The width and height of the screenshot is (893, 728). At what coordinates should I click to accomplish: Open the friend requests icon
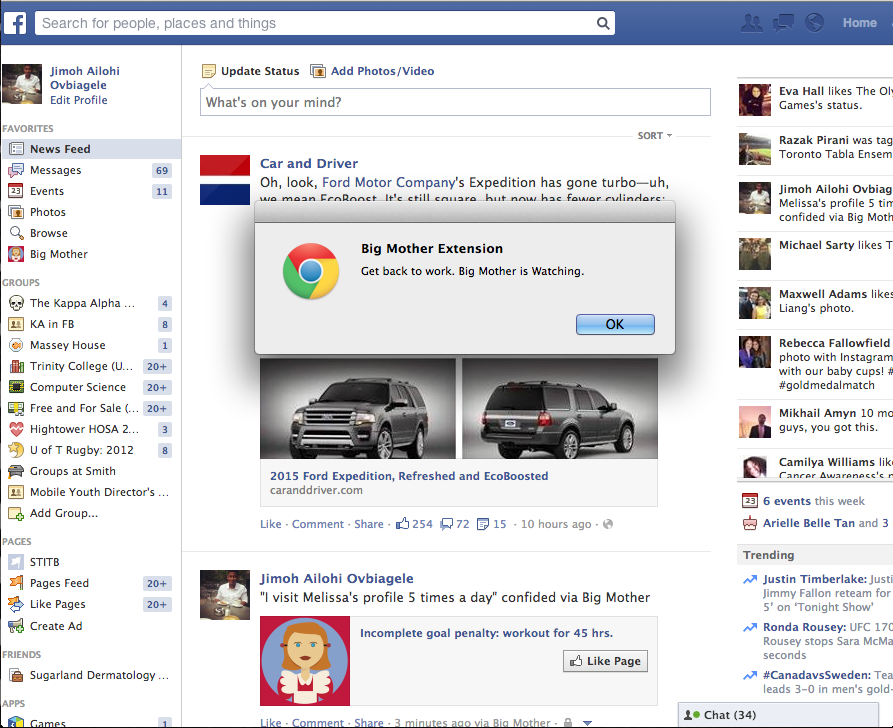(x=752, y=23)
